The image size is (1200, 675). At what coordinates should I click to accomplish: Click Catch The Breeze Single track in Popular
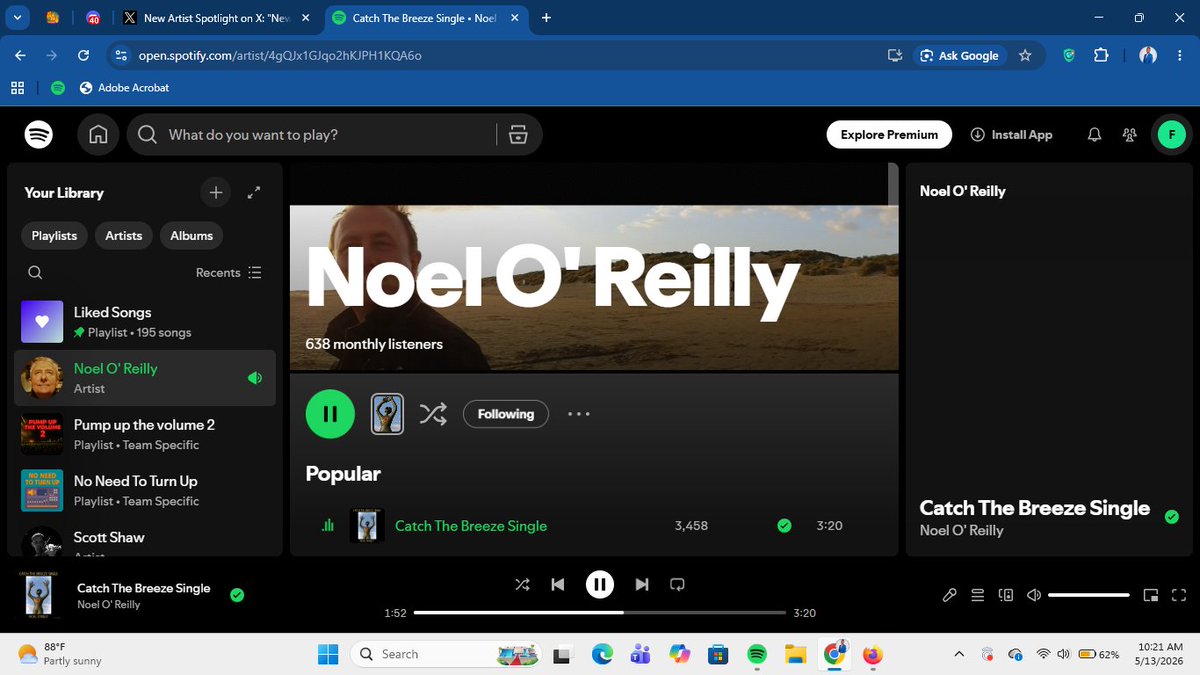pos(471,526)
